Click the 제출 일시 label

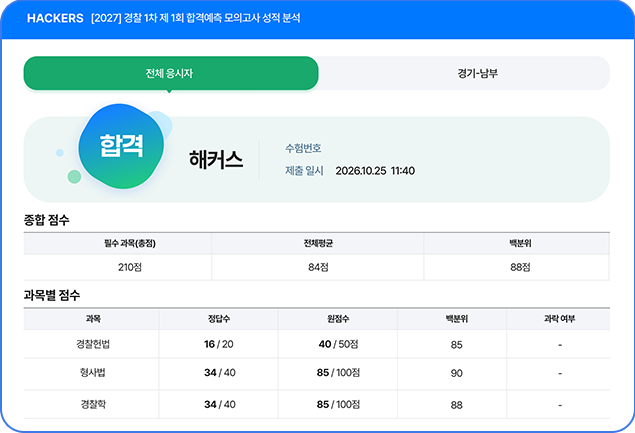coord(304,171)
